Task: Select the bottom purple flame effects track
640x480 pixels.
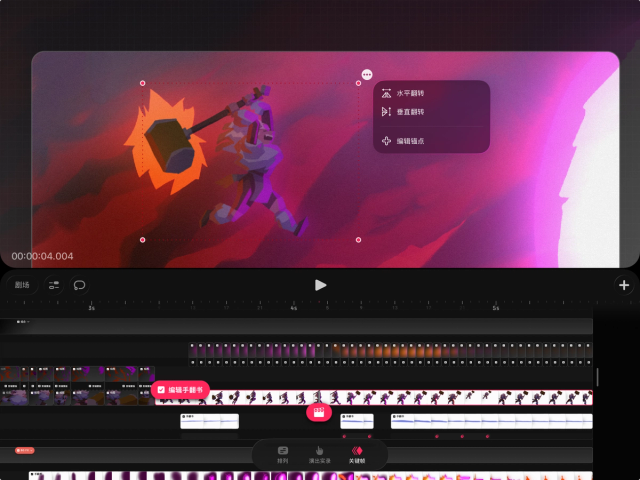Action: pos(310,476)
